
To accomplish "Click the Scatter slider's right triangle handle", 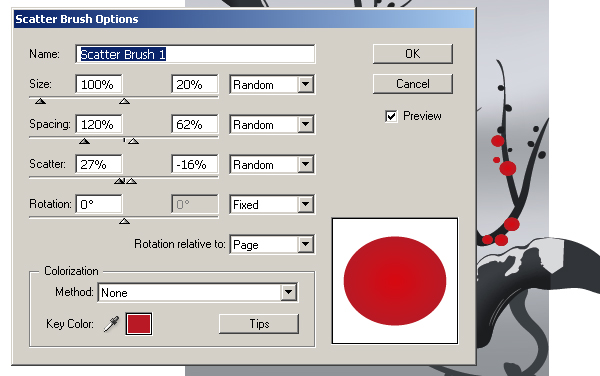I will click(132, 181).
